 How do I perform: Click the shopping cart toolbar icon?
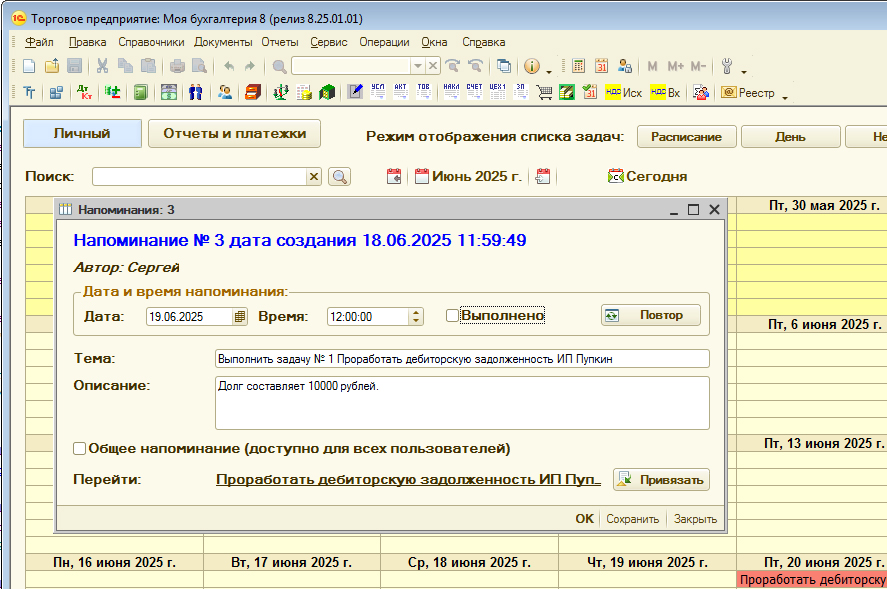(545, 93)
